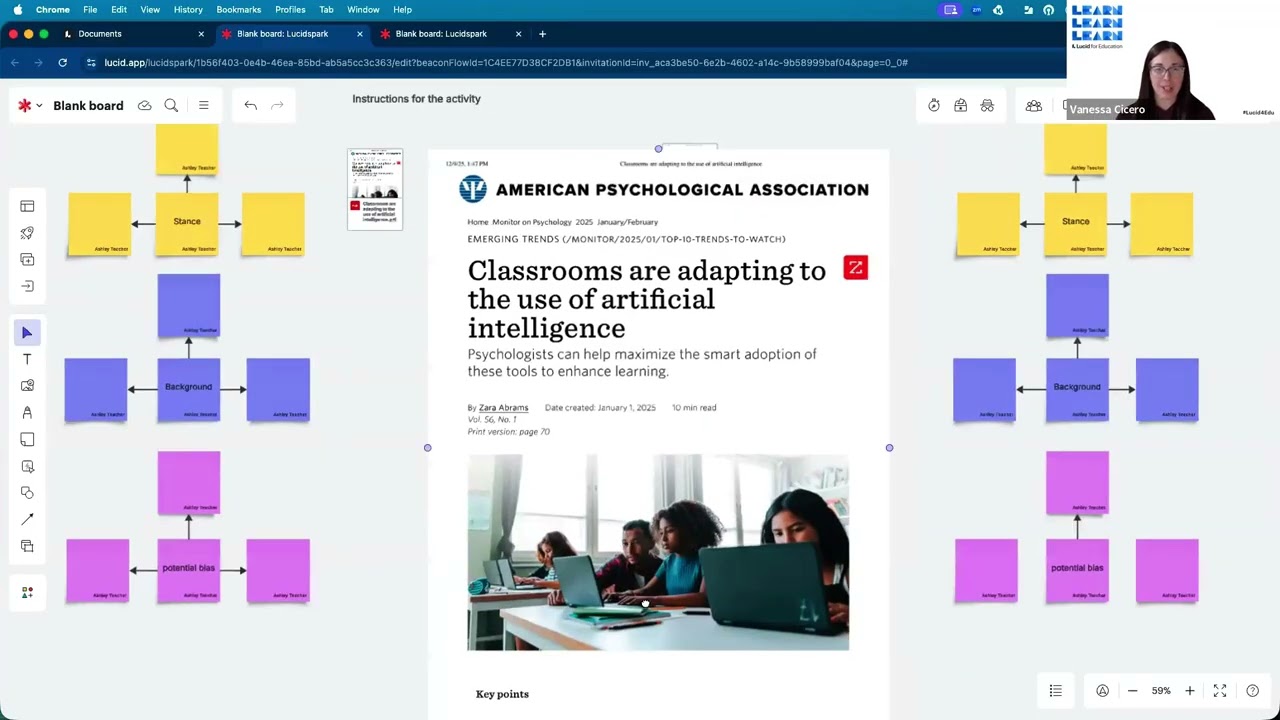Open the timer tool

click(x=934, y=105)
